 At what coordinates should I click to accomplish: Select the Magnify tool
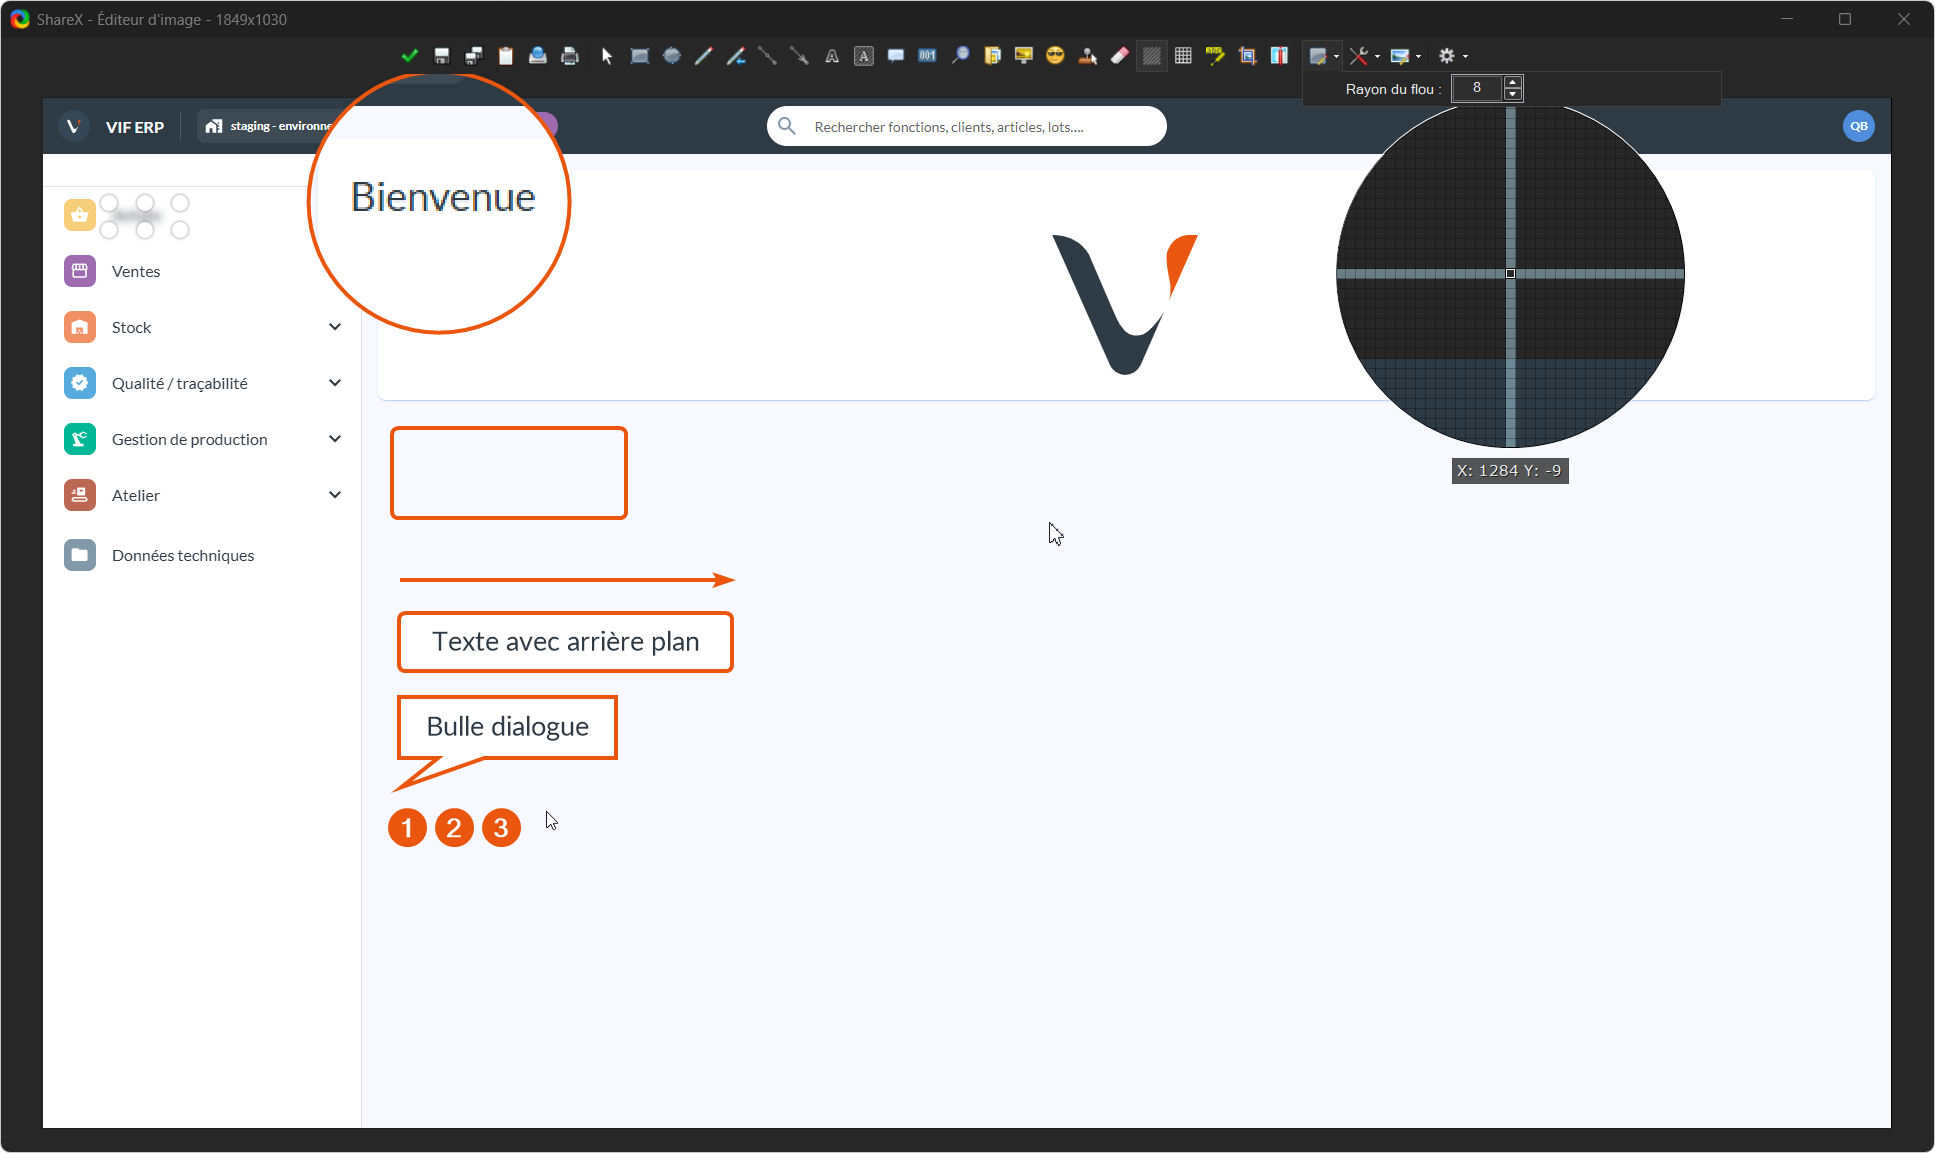click(x=960, y=56)
